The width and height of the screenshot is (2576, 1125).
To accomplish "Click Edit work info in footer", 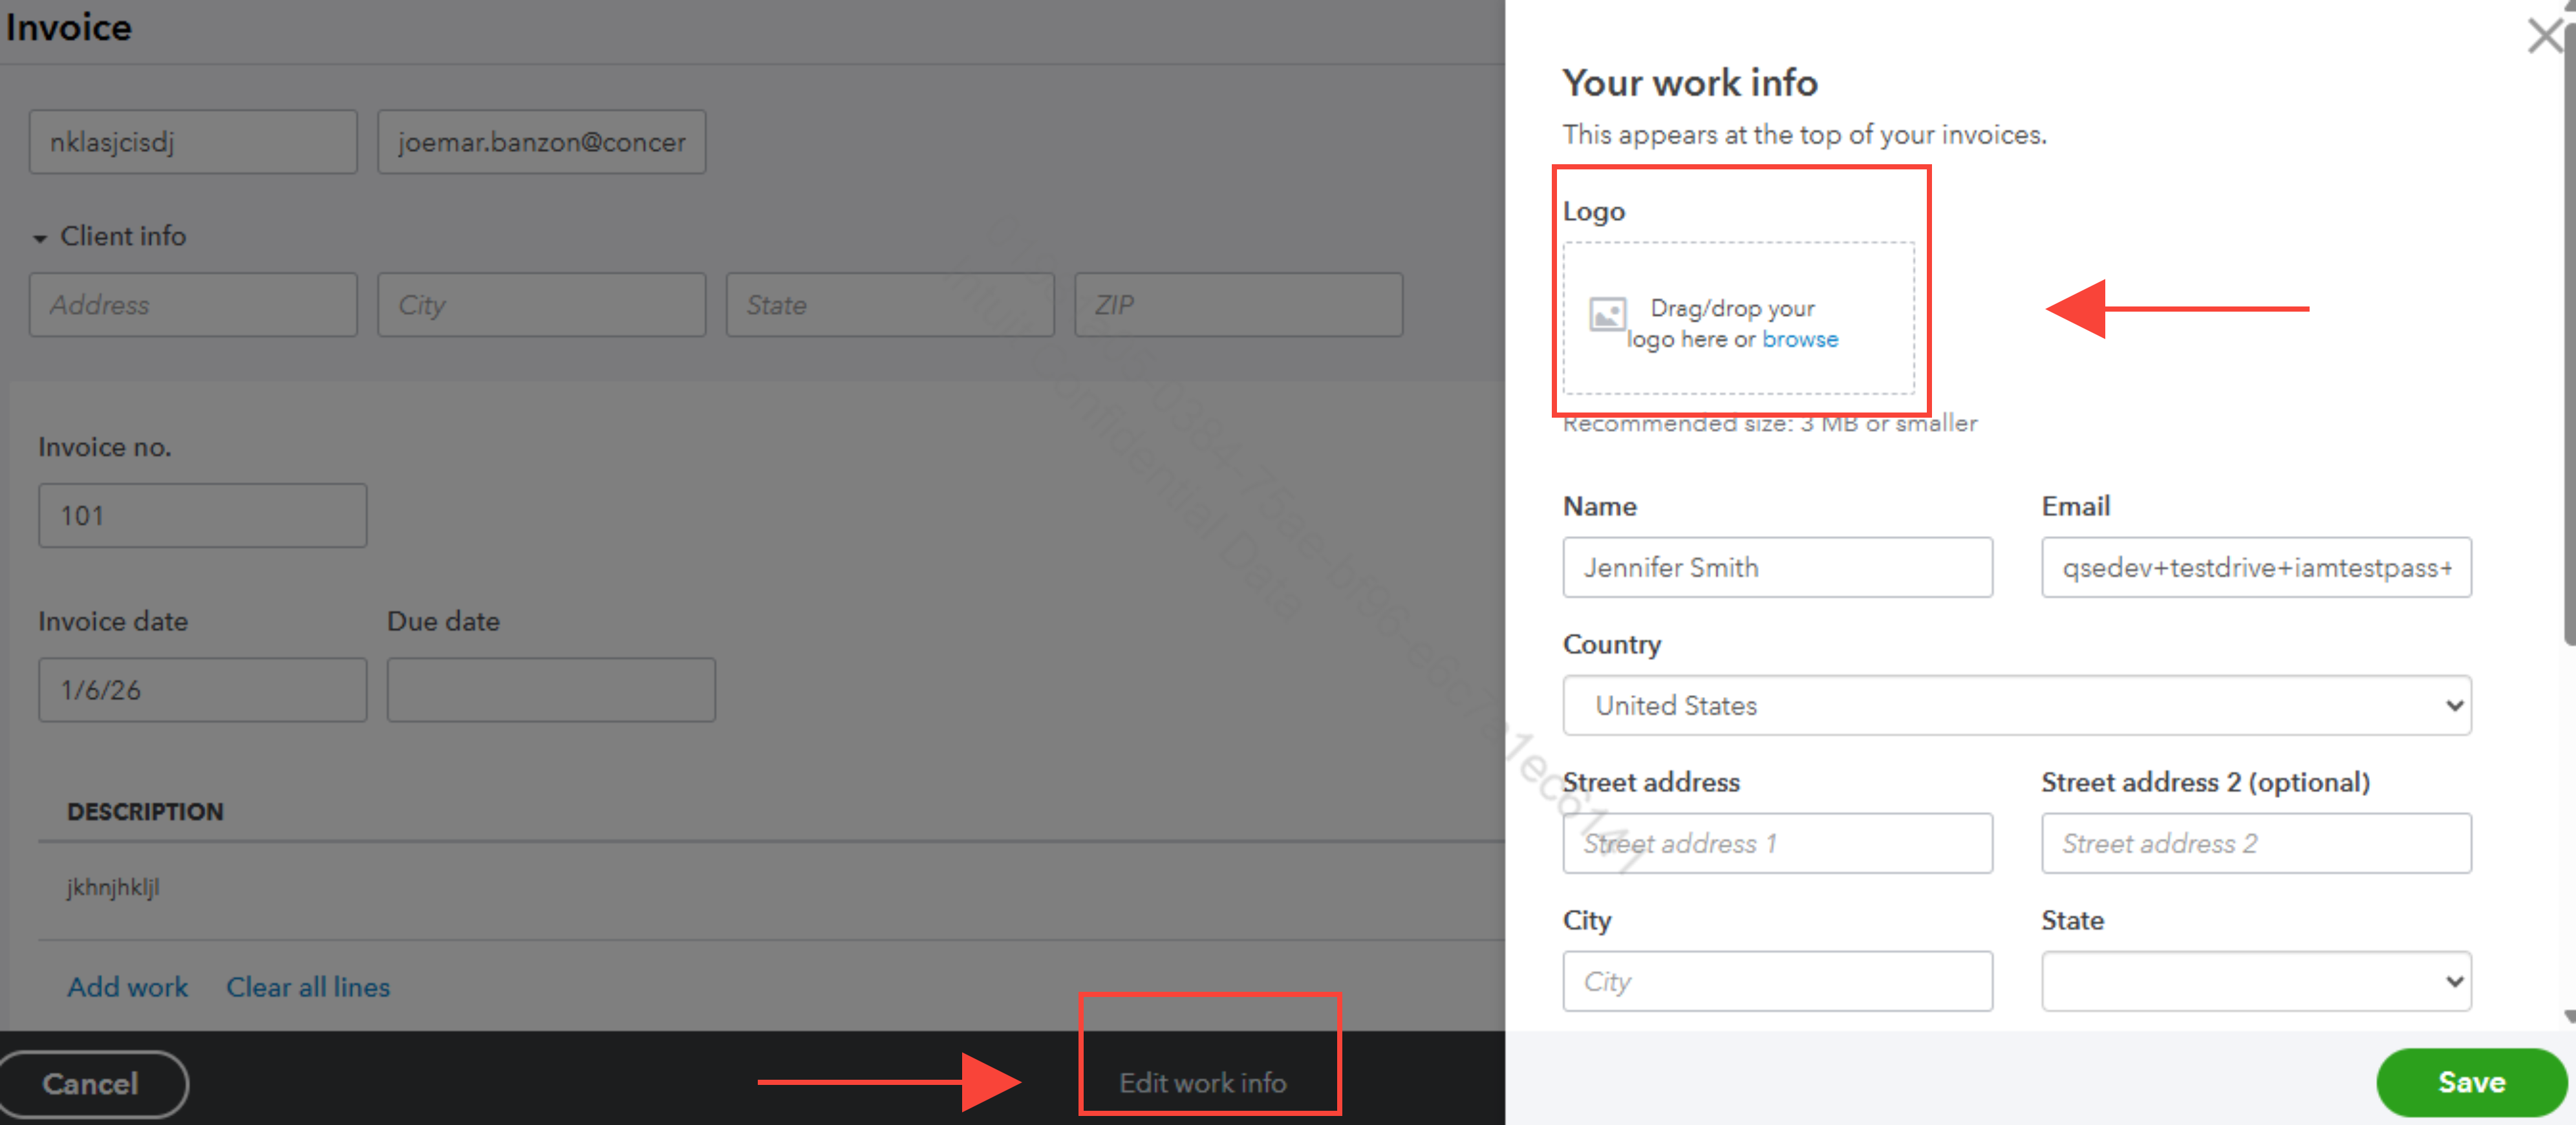I will pos(1202,1082).
